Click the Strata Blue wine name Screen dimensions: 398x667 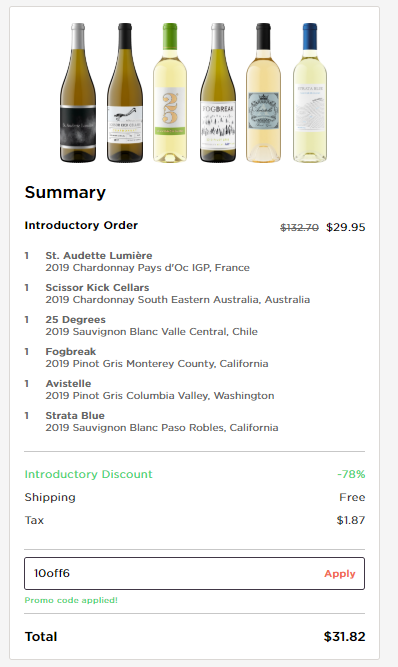coord(75,416)
